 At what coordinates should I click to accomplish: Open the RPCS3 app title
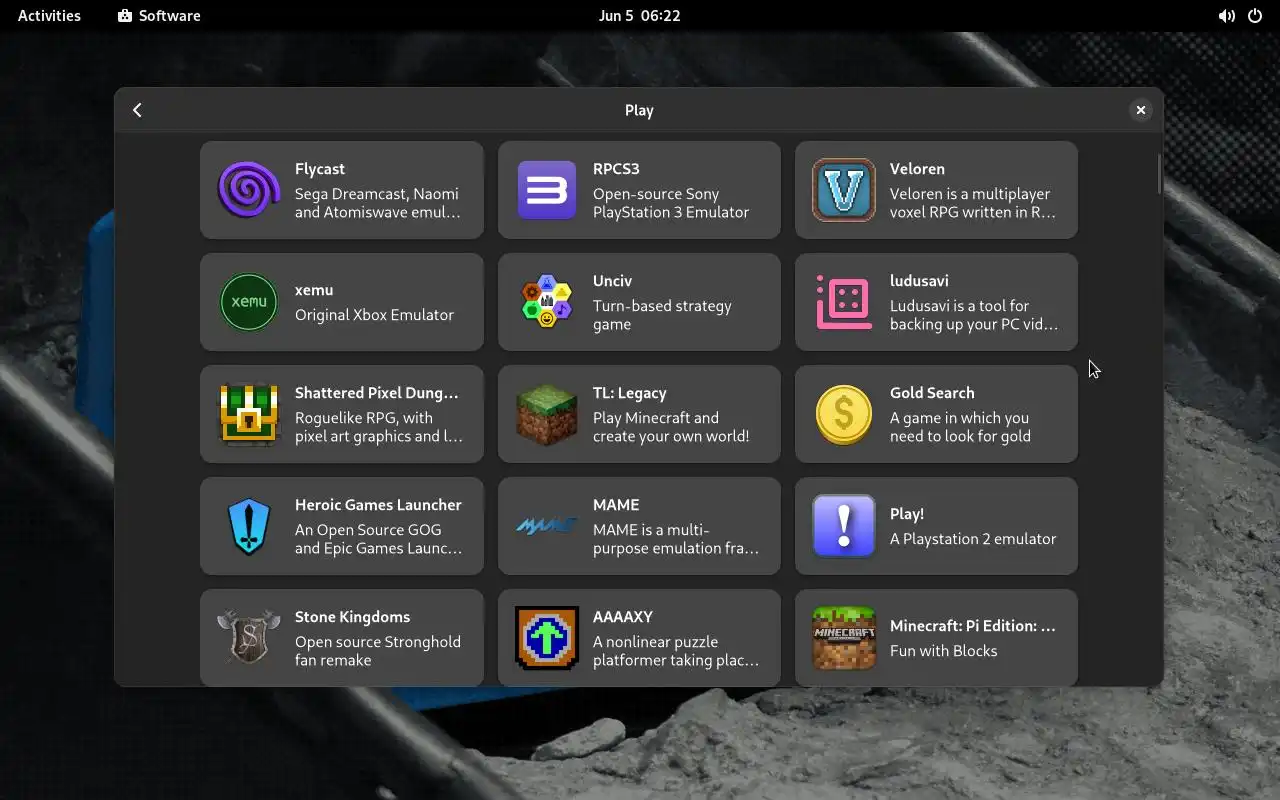[x=616, y=169]
